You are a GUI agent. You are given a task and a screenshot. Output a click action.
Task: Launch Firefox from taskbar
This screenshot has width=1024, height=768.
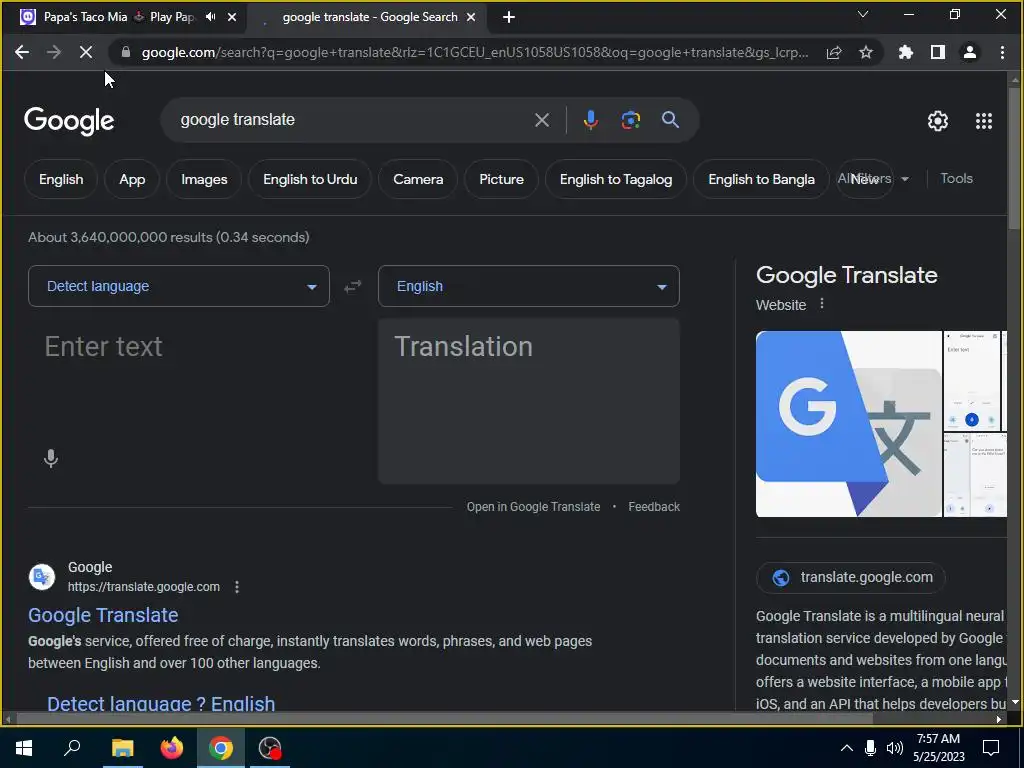[172, 748]
